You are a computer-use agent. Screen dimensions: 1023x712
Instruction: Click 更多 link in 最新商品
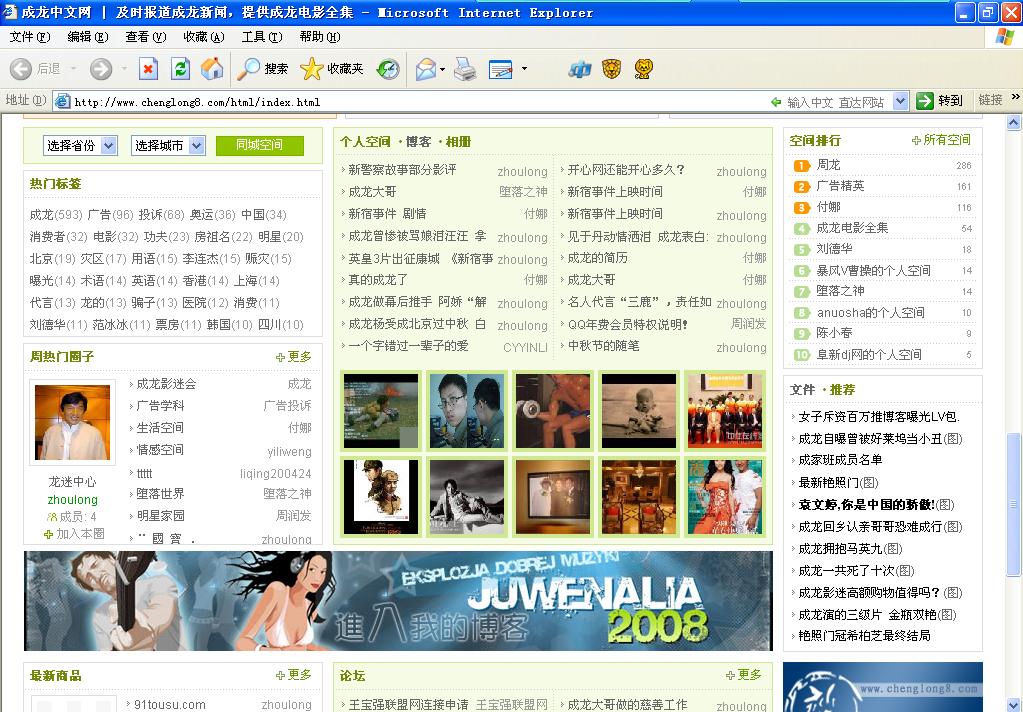click(299, 675)
